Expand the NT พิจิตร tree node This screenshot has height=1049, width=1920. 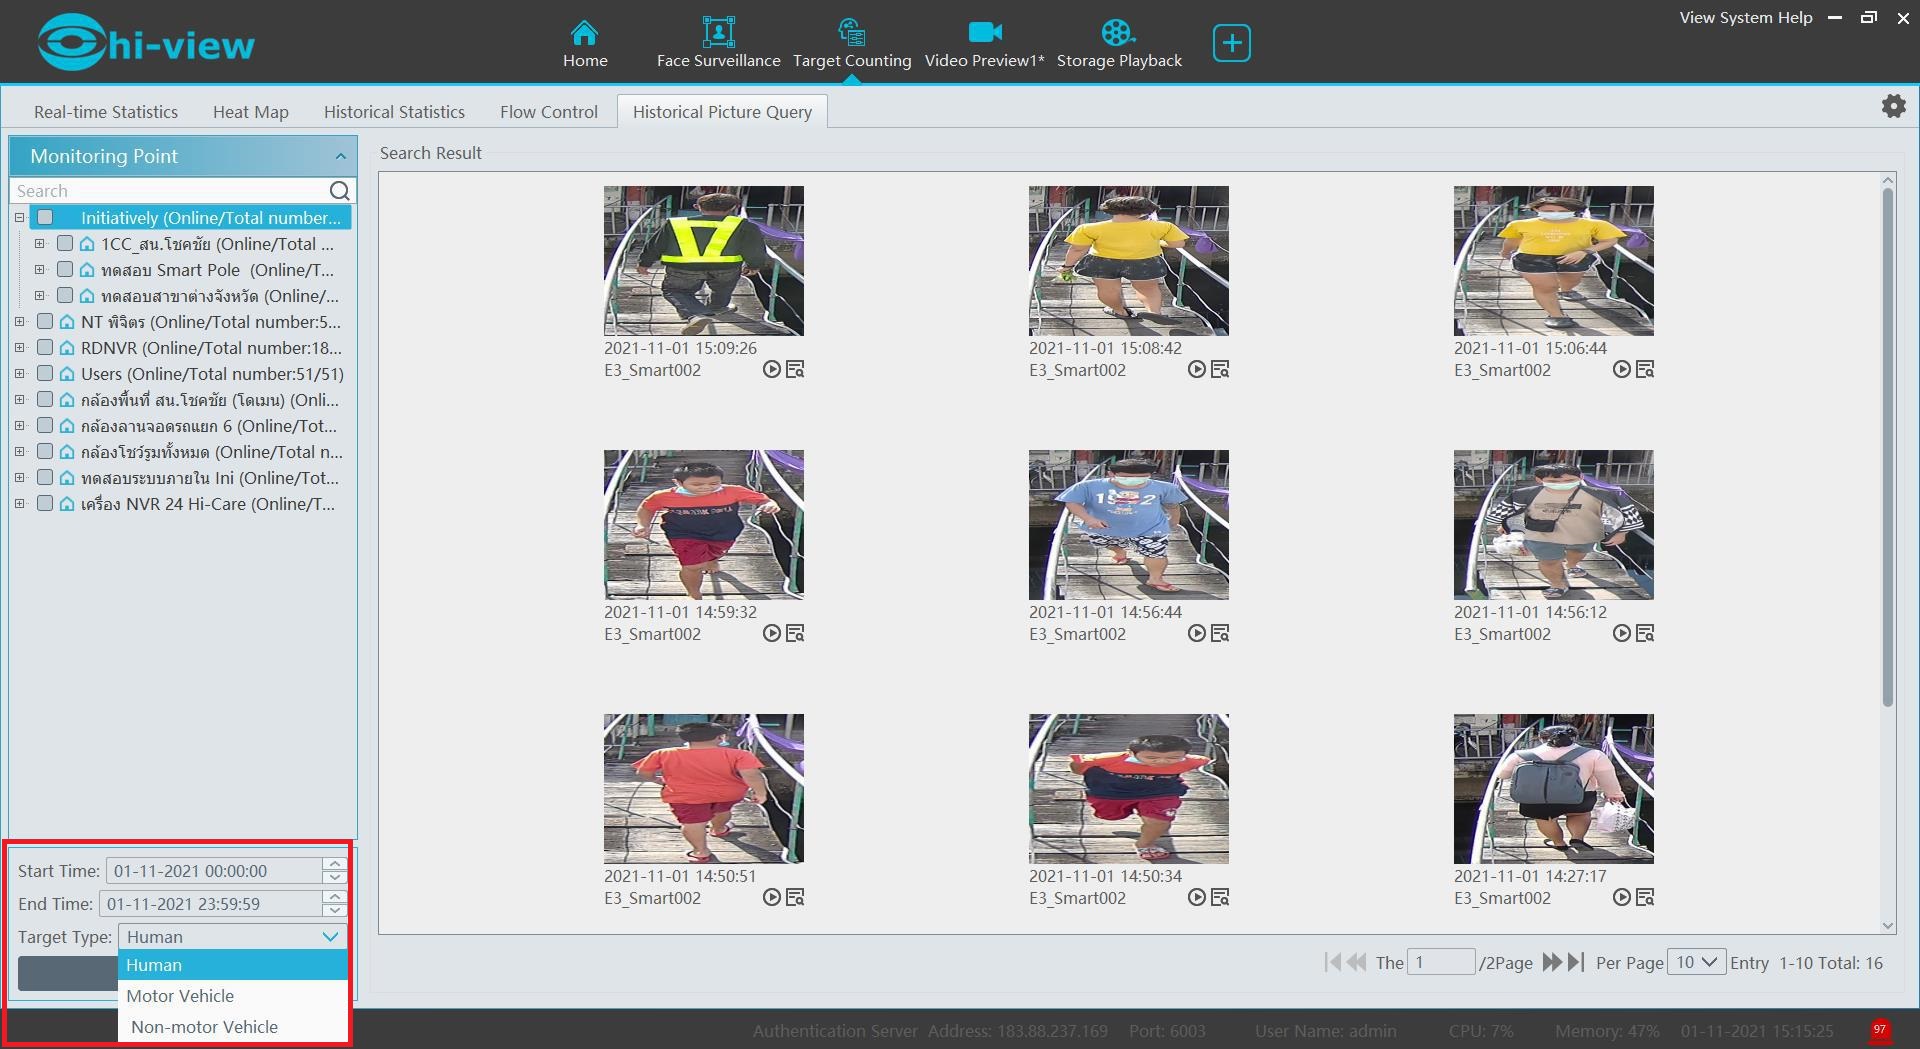click(19, 322)
